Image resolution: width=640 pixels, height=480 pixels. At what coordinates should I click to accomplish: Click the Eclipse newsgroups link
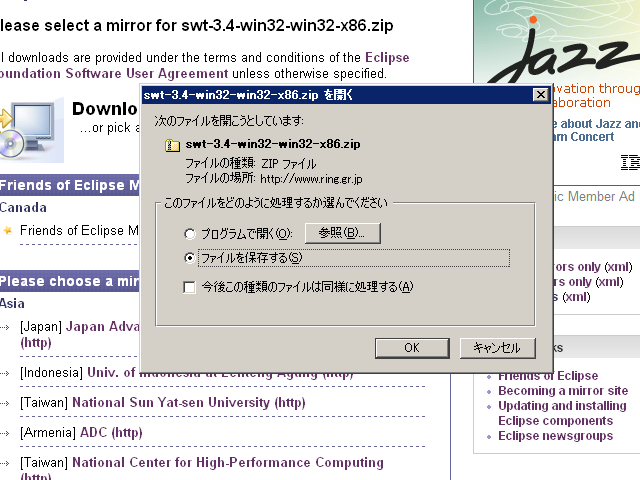pos(555,436)
